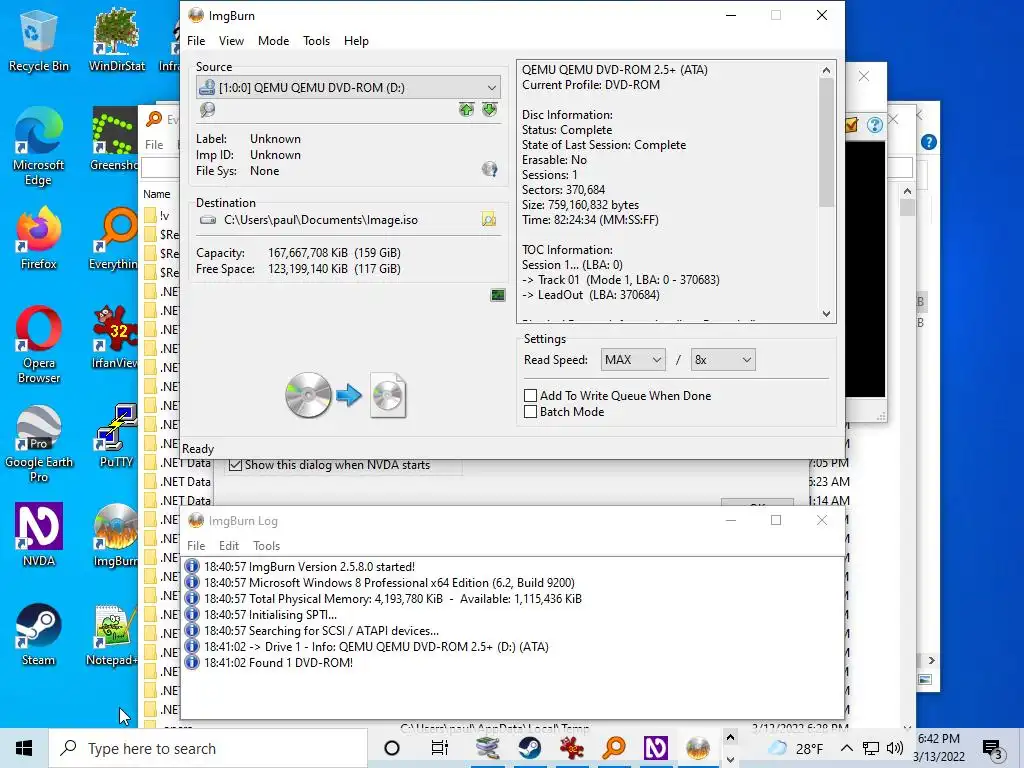This screenshot has width=1024, height=768.
Task: Start reading disc to image file
Action: pos(346,396)
